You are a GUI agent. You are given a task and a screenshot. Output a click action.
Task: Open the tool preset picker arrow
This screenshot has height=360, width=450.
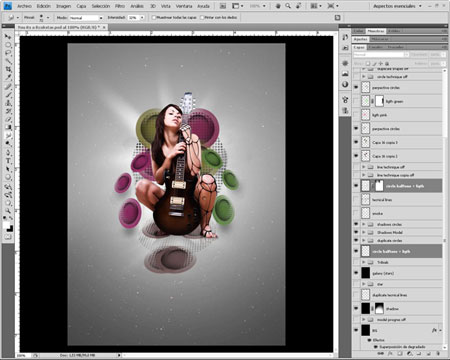[17, 18]
